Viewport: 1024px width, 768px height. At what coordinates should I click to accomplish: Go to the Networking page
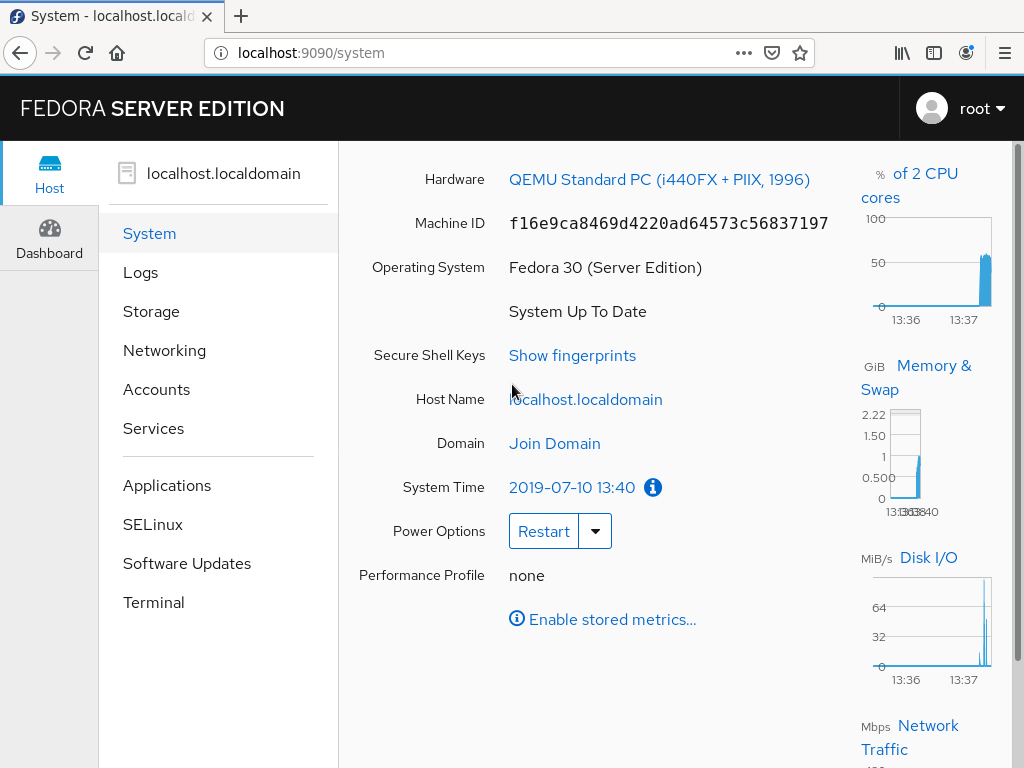(x=165, y=351)
